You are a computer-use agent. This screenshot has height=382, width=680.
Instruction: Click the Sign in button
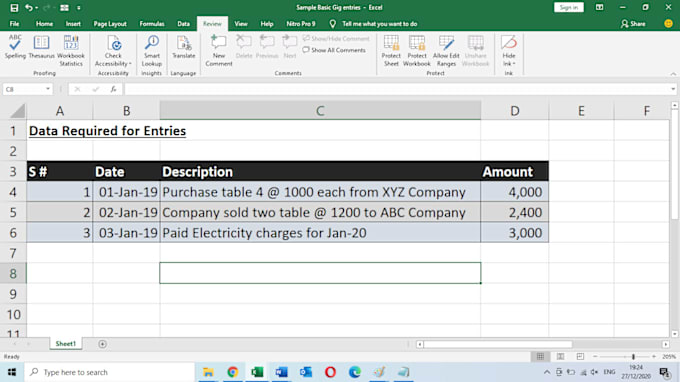point(569,7)
